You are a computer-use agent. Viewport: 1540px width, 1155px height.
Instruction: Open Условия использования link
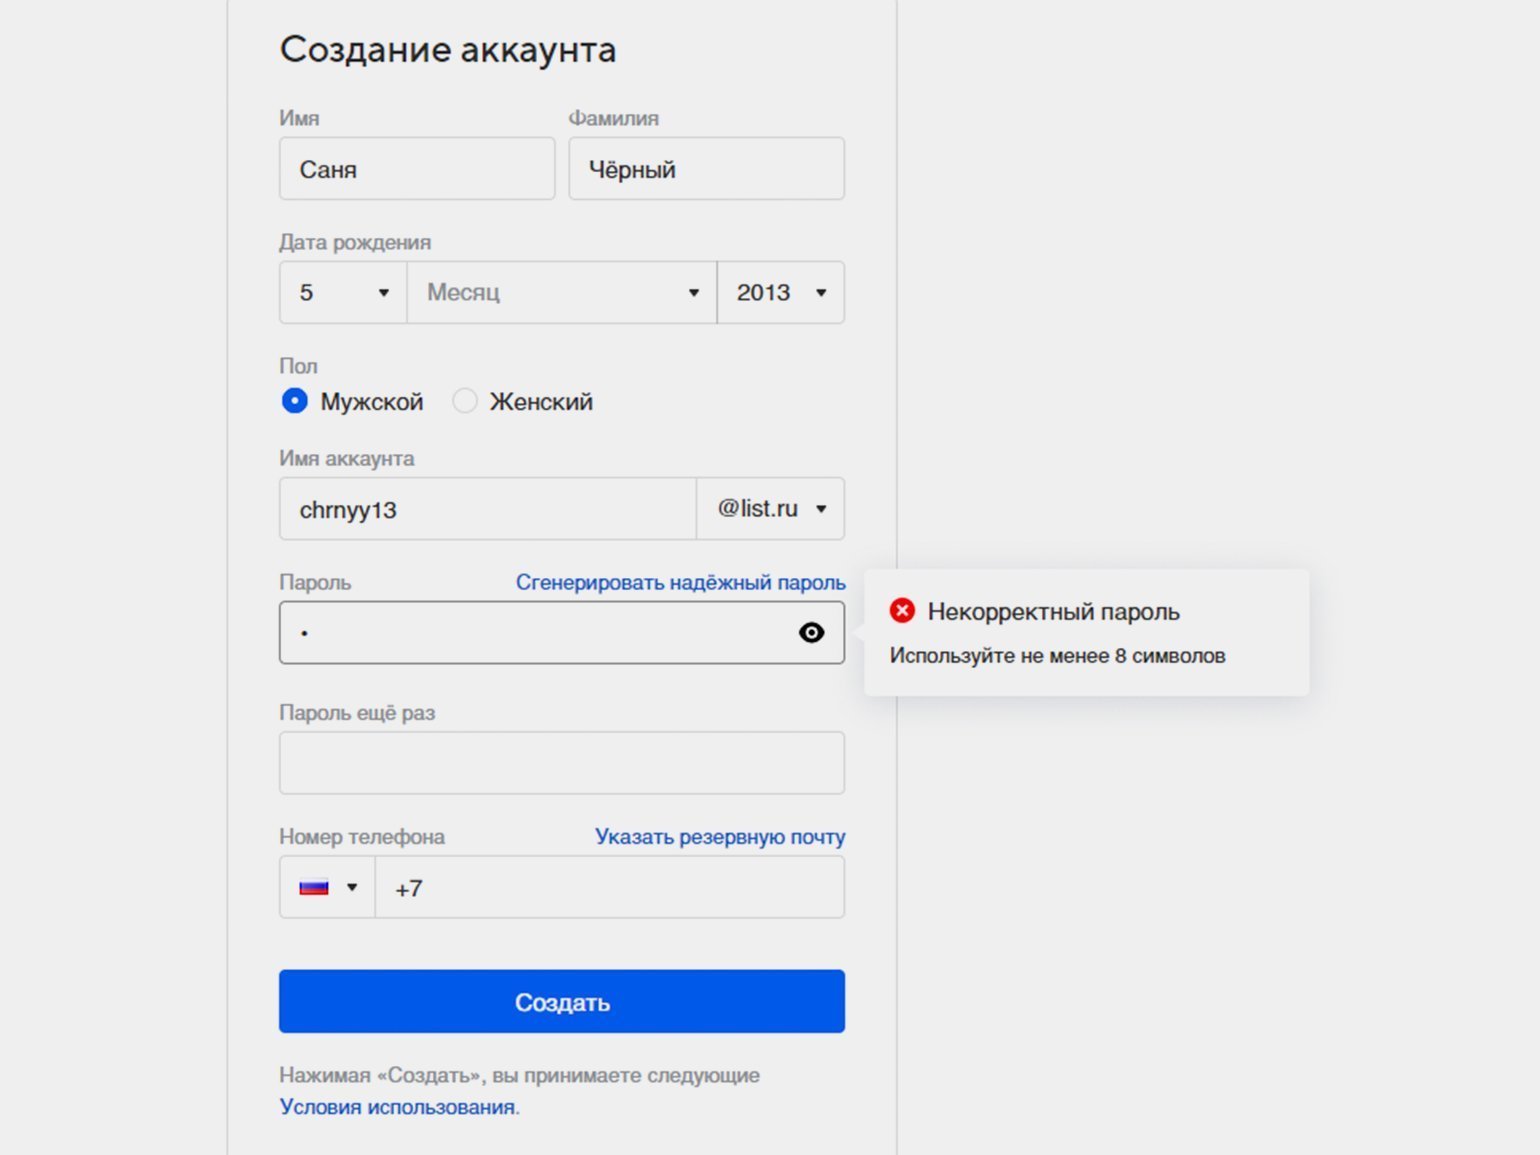click(x=398, y=1107)
